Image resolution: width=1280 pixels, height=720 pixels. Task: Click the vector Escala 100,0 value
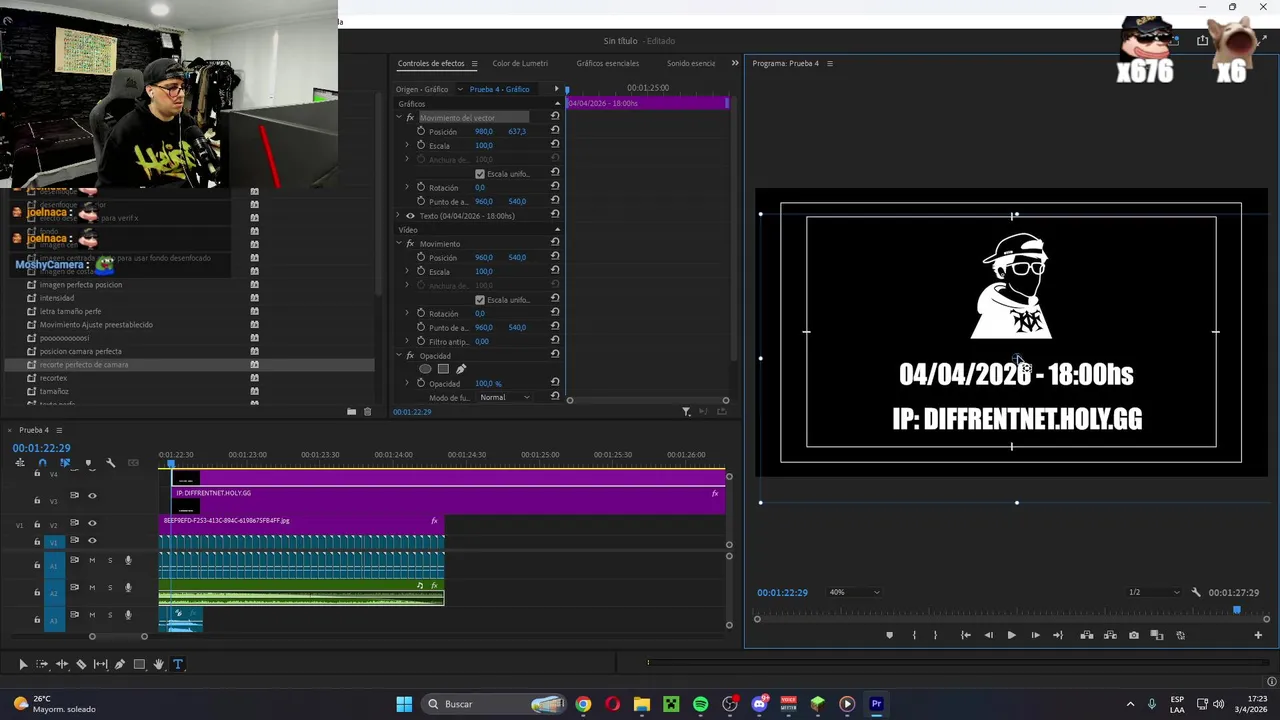pos(484,145)
